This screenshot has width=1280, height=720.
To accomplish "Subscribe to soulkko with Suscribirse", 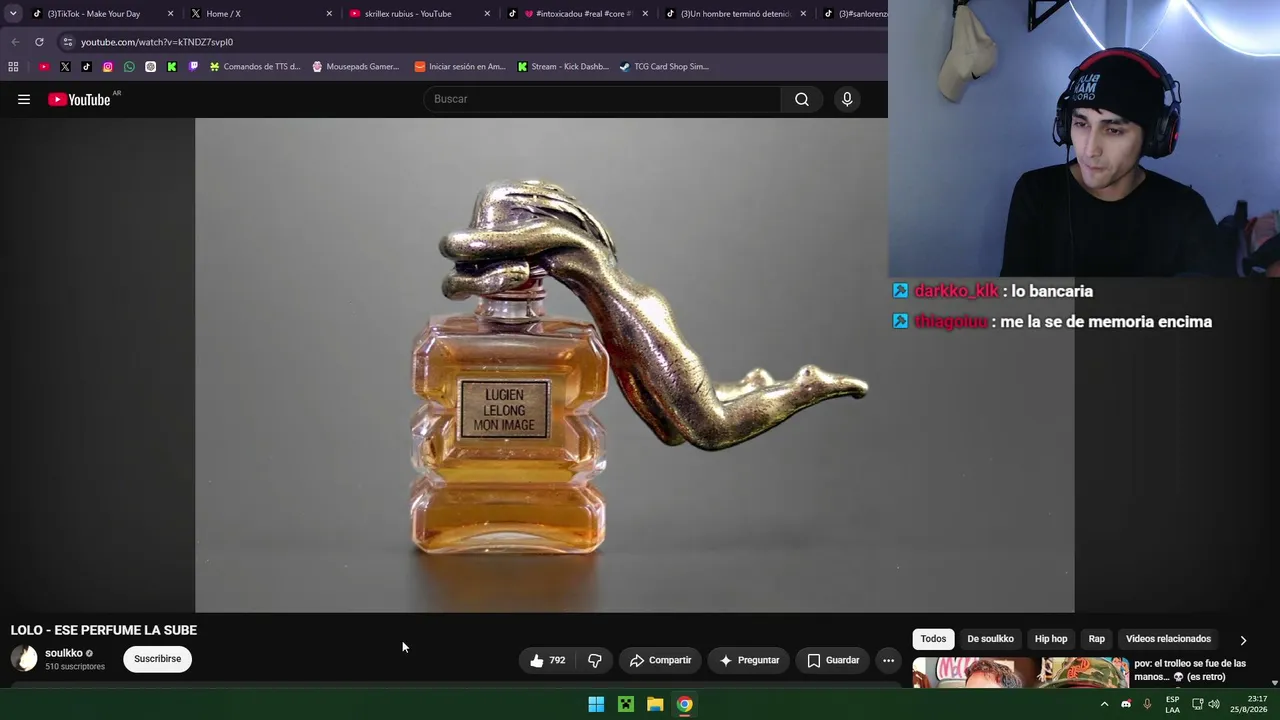I will coord(158,659).
